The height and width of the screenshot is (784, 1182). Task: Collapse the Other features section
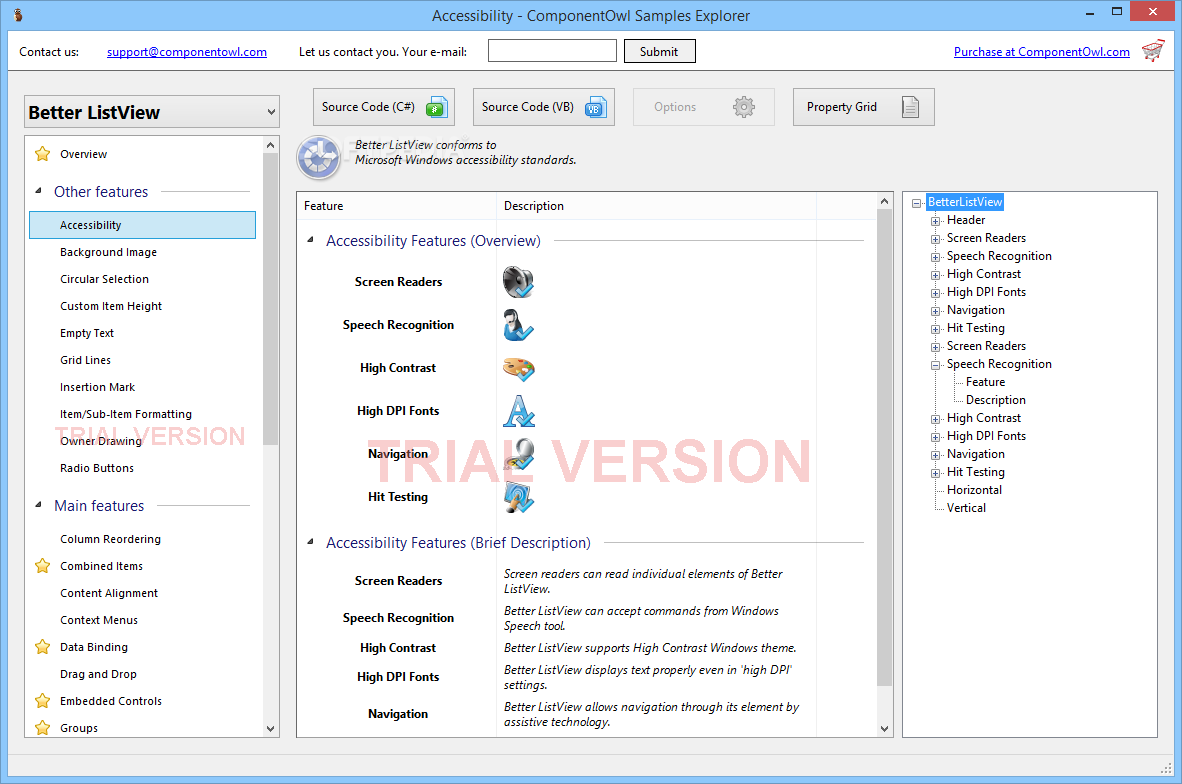pos(38,191)
